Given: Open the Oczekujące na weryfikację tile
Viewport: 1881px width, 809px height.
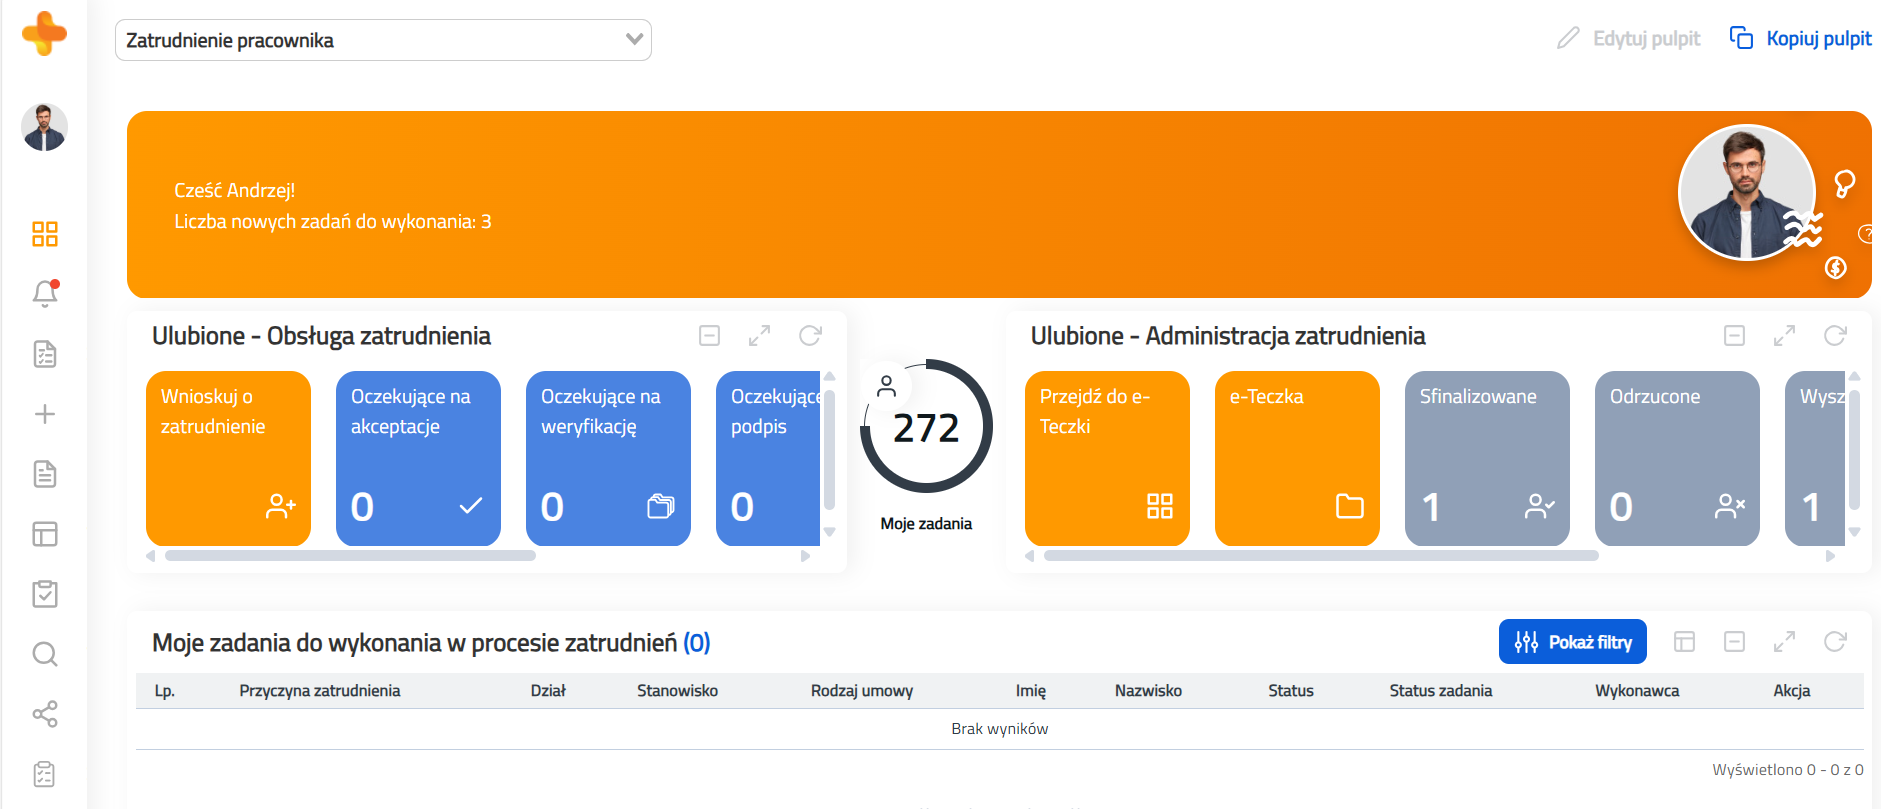Looking at the screenshot, I should coord(608,458).
